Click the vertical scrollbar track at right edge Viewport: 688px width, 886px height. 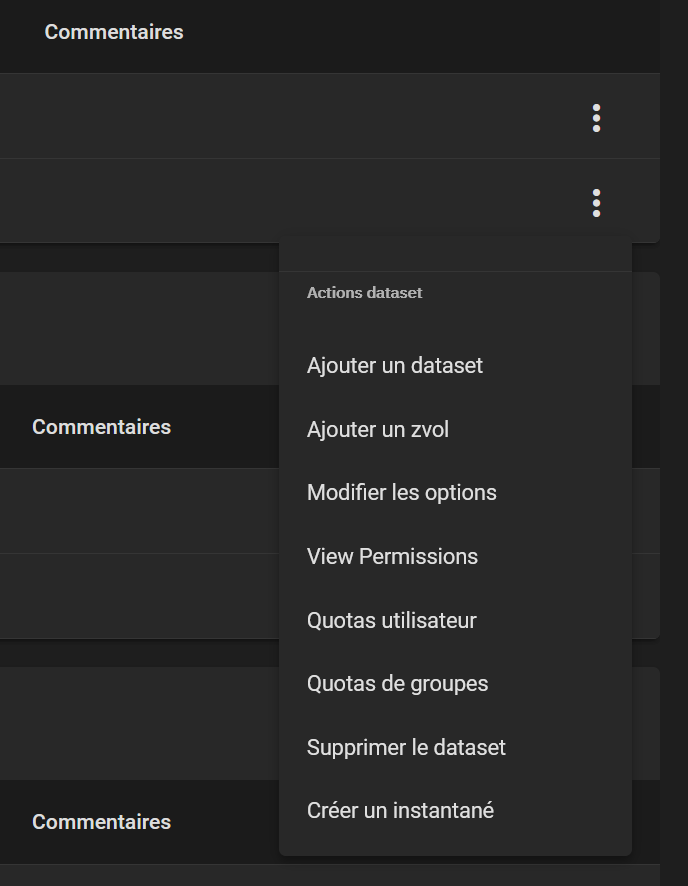point(674,443)
